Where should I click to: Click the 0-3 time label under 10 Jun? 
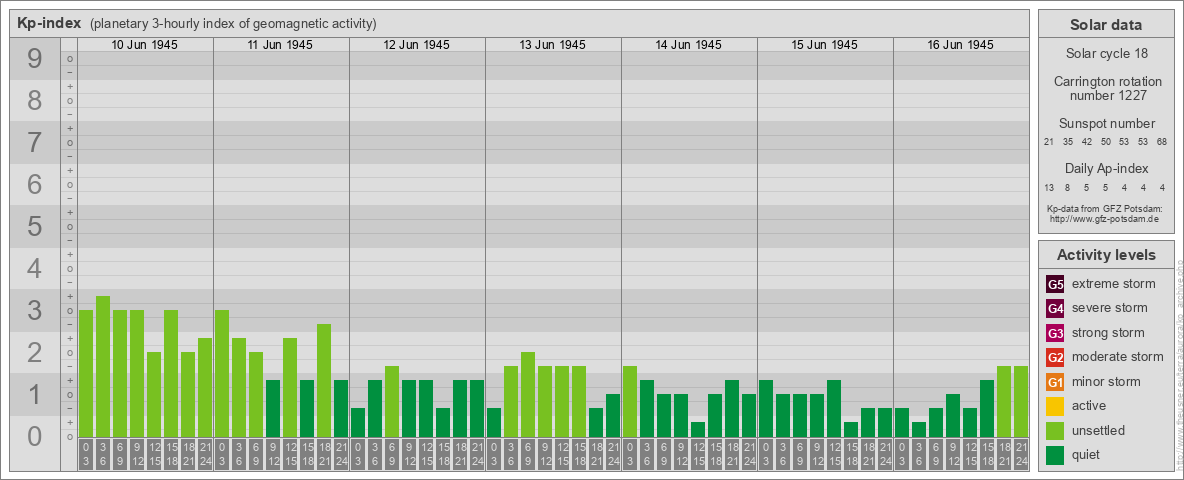pos(86,456)
